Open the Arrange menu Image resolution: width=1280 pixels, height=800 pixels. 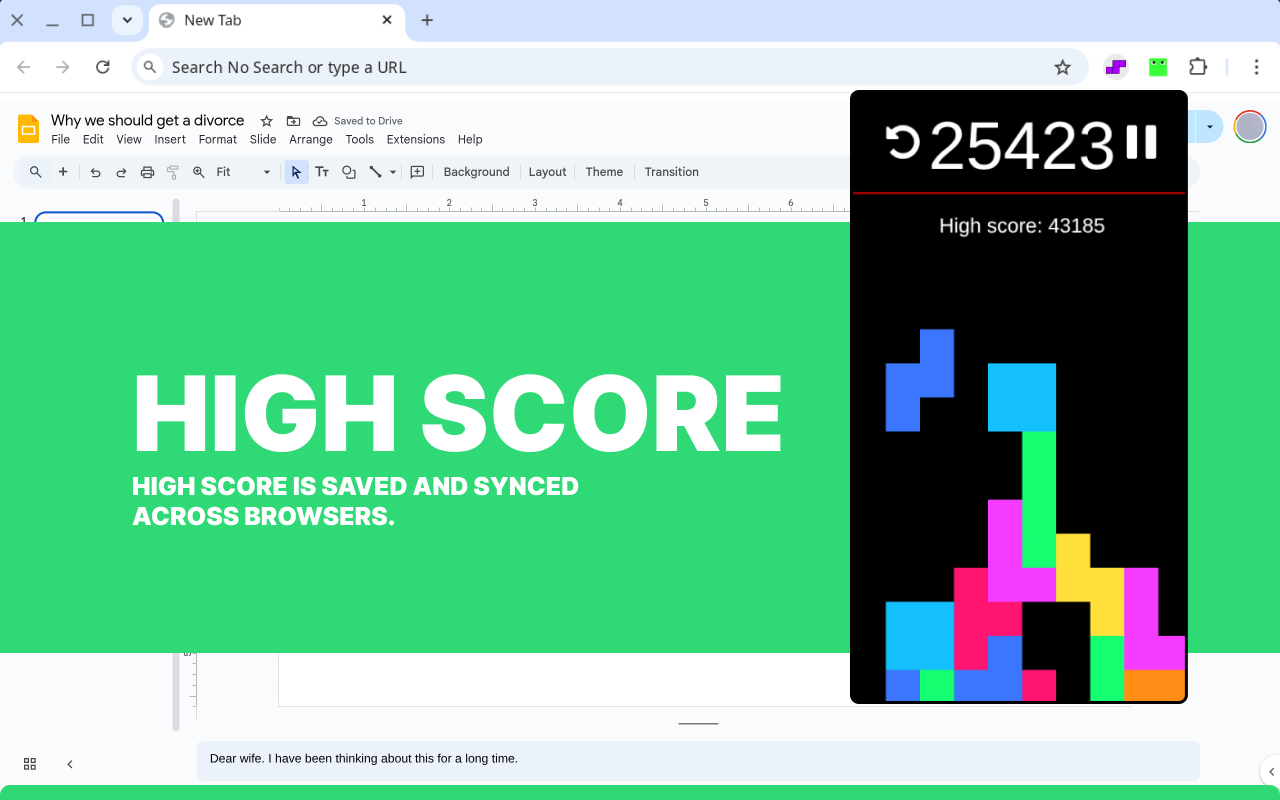(311, 140)
